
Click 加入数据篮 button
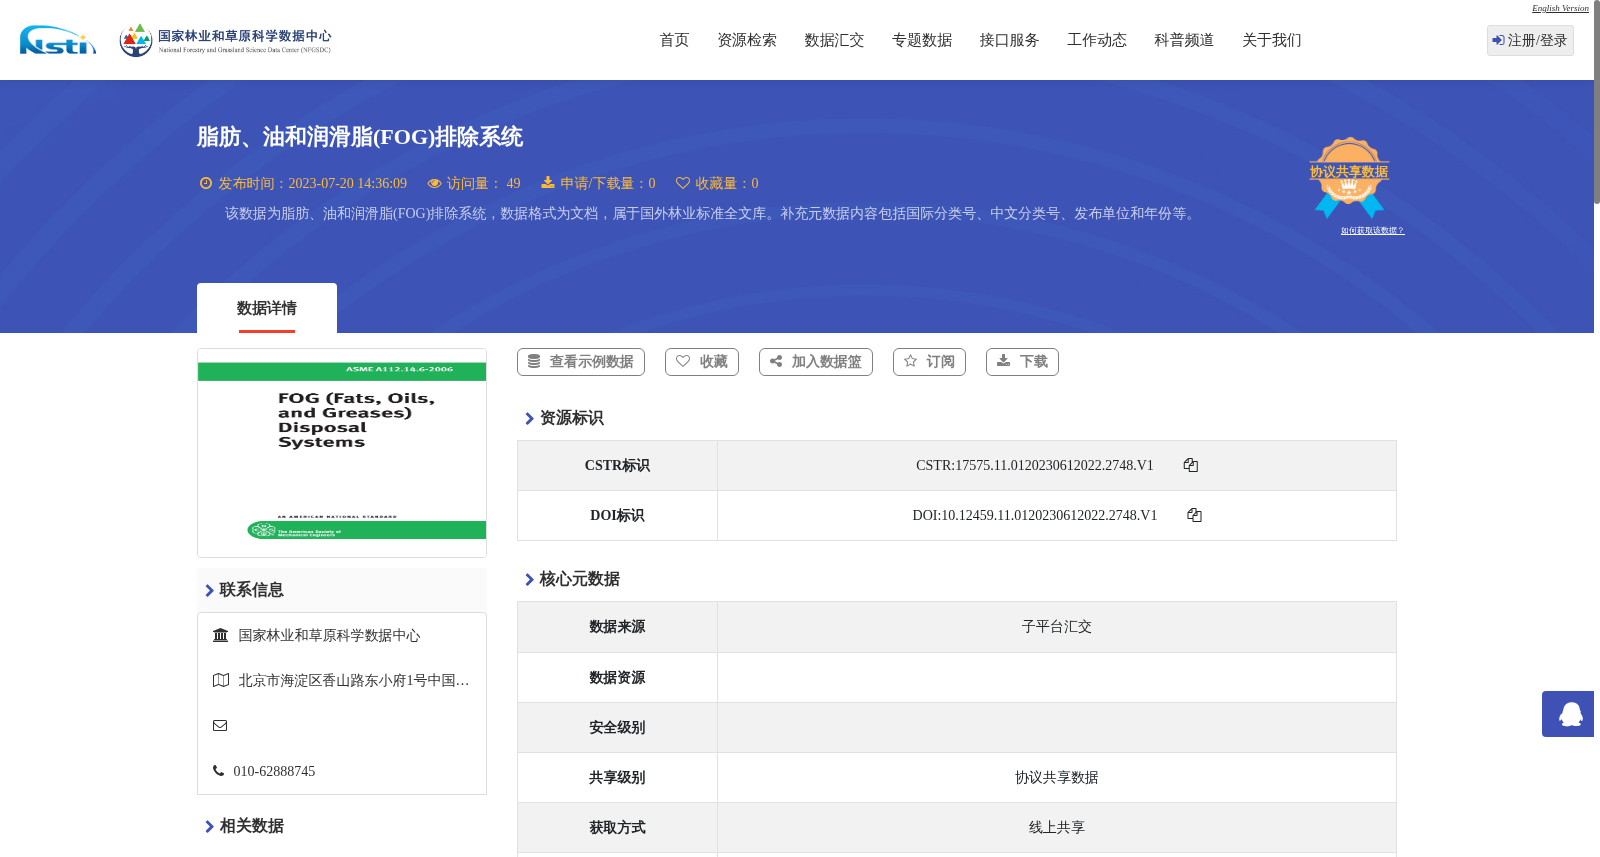816,362
